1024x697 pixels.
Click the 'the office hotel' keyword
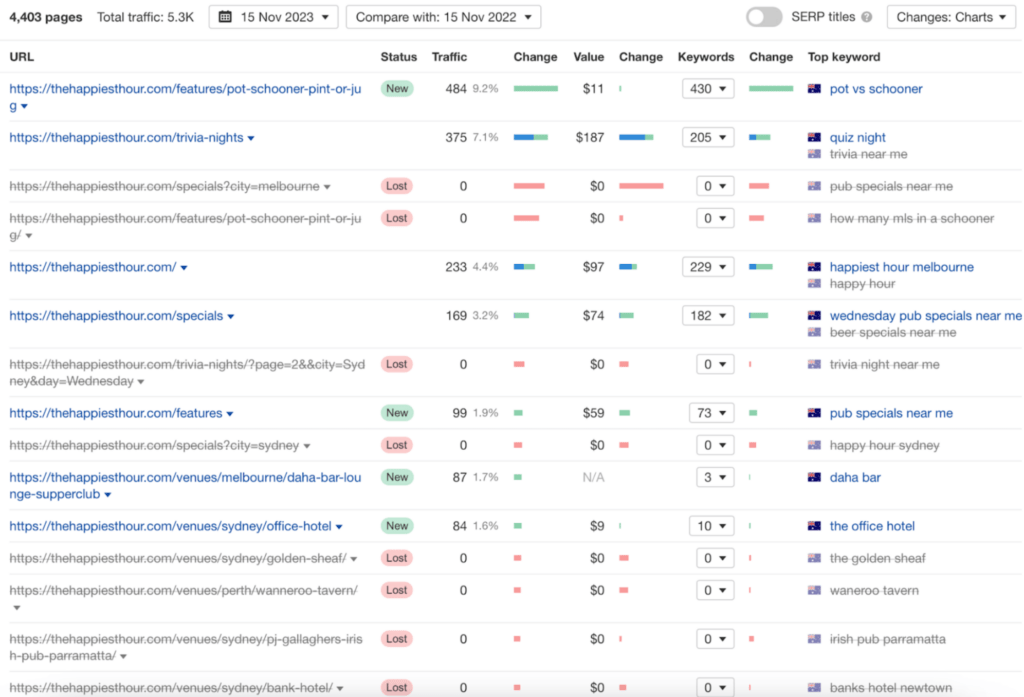pyautogui.click(x=872, y=526)
